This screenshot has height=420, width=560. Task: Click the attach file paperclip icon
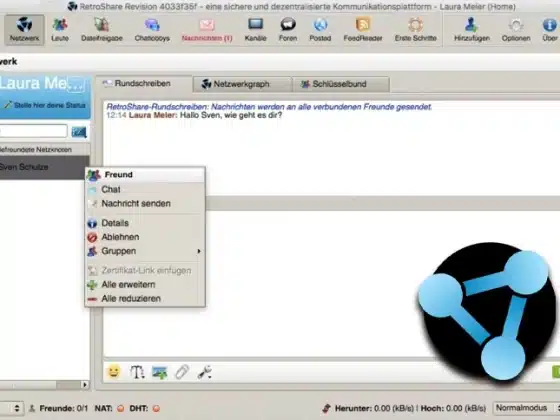[182, 372]
